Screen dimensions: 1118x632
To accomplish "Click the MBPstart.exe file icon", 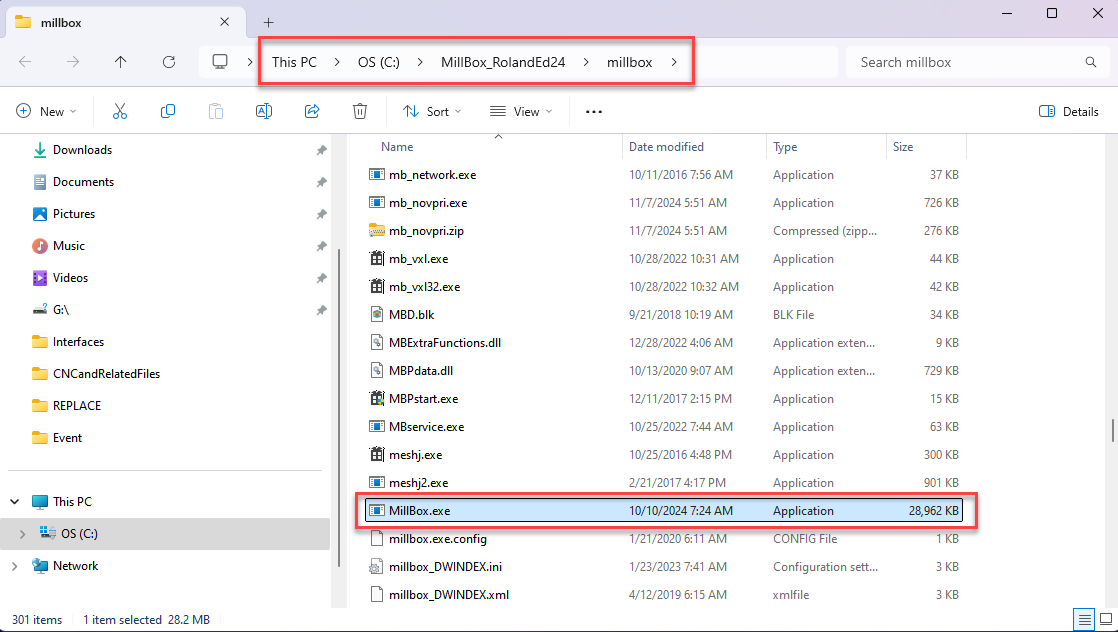I will (x=376, y=398).
